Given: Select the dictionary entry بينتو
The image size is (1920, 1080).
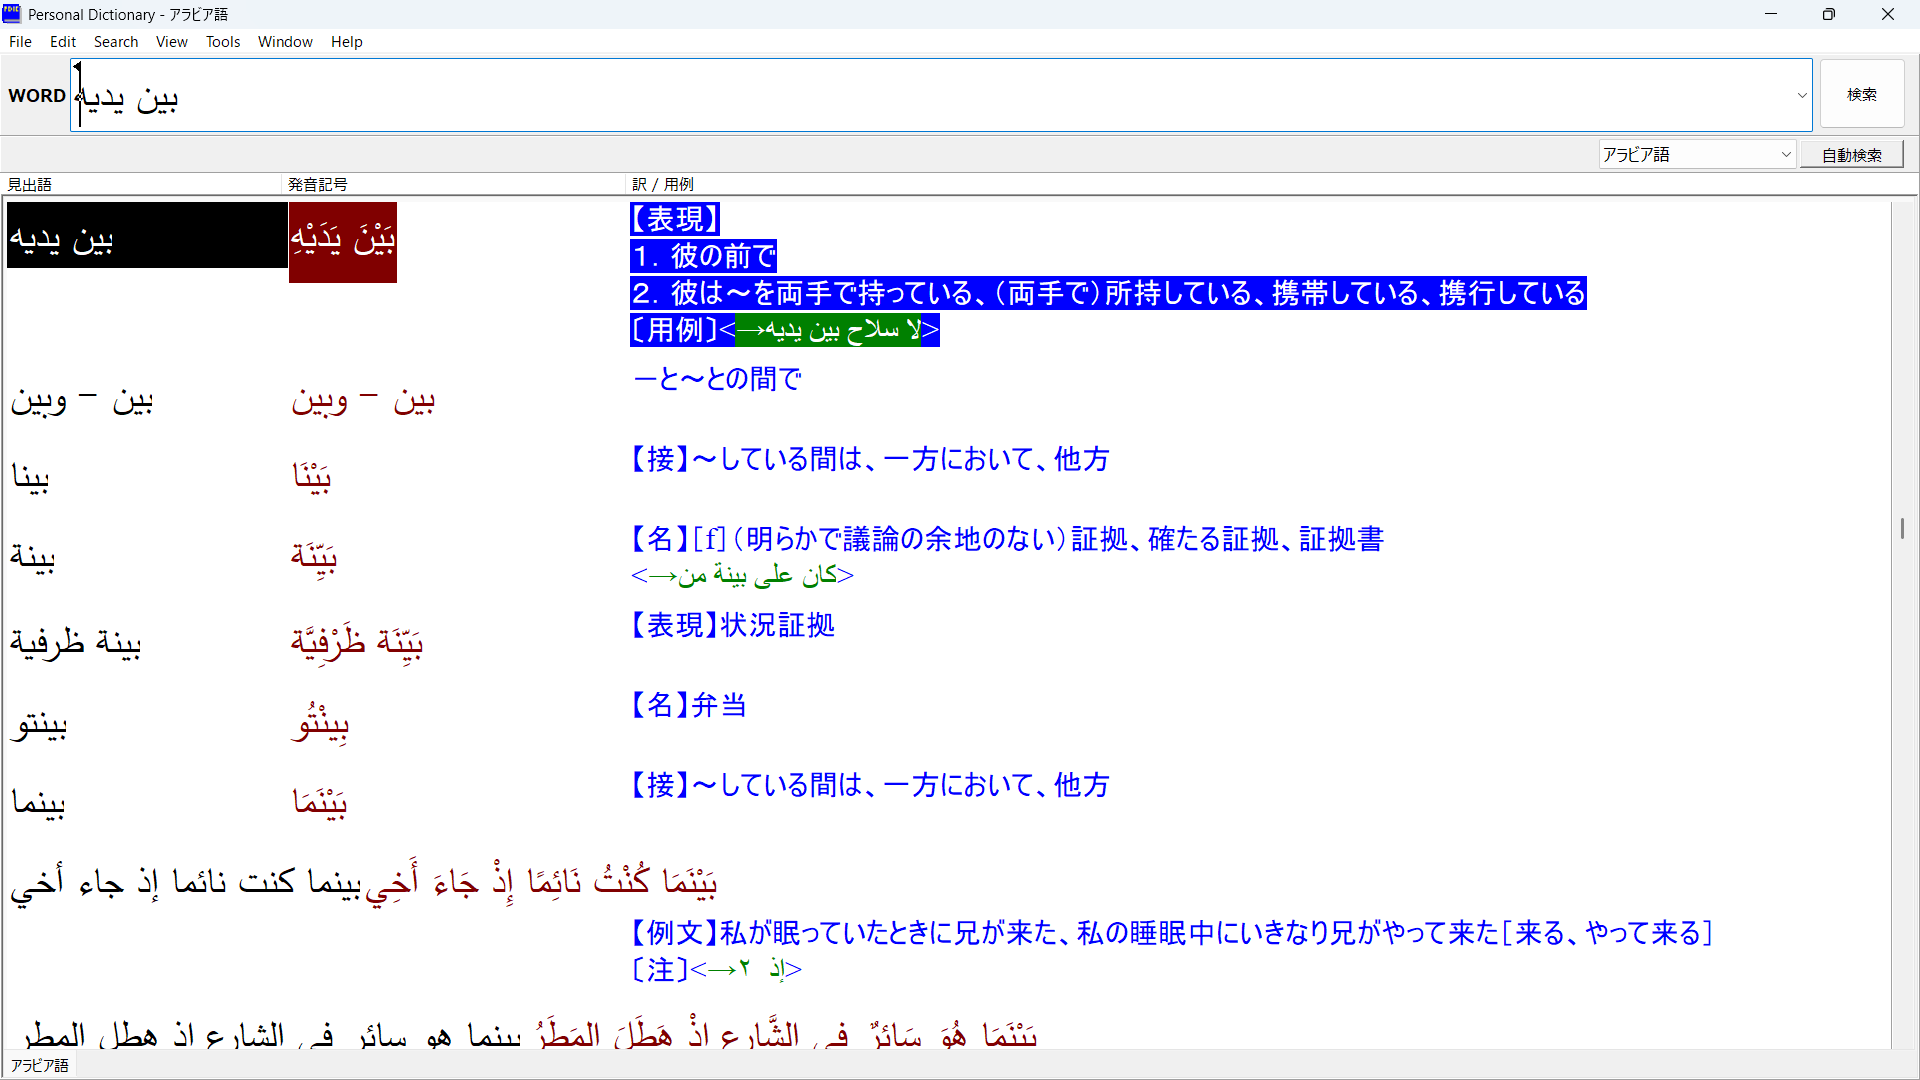Looking at the screenshot, I should (38, 722).
